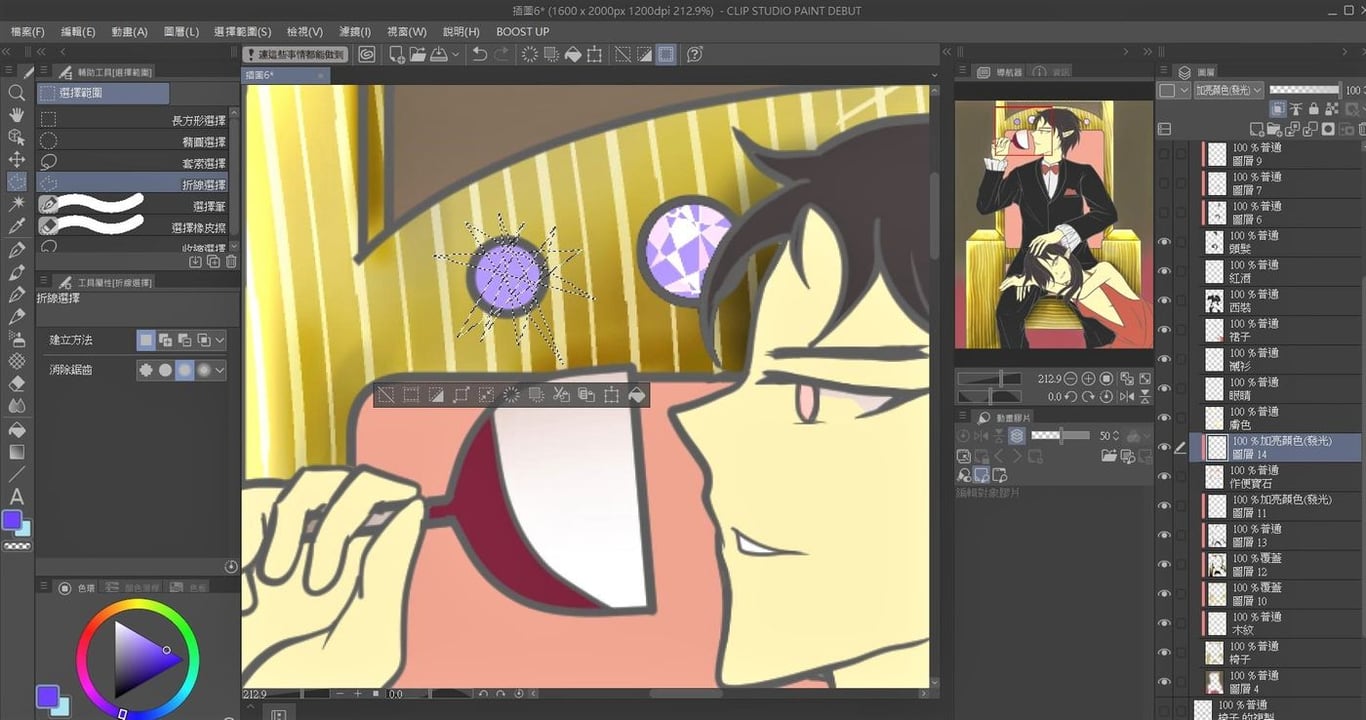Click the 連這些事情都能做到 button
Image resolution: width=1366 pixels, height=720 pixels.
coord(297,54)
